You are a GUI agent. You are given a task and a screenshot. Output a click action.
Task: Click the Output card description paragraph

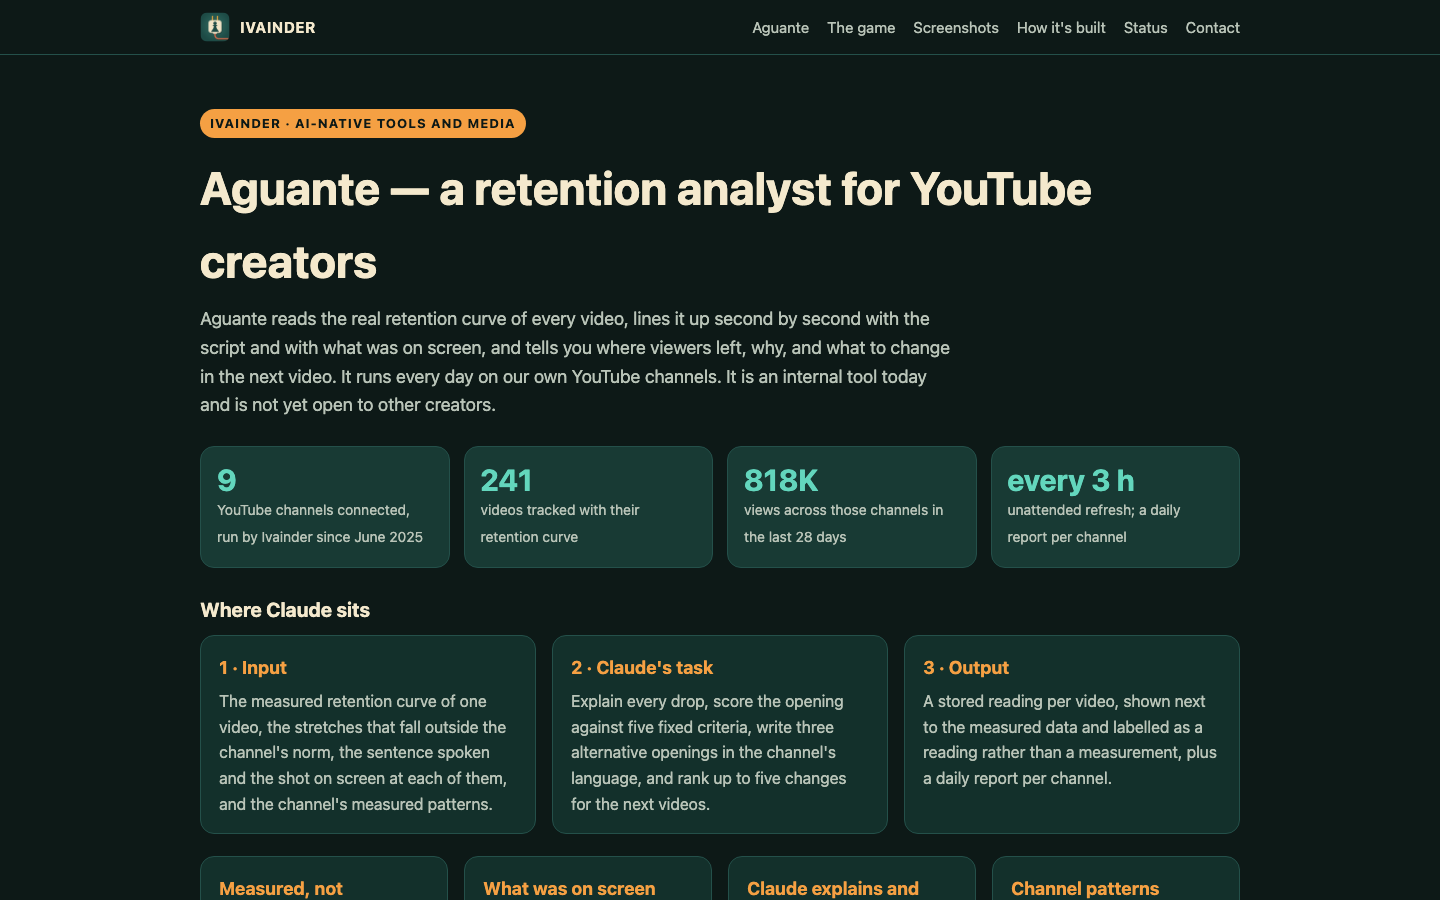pyautogui.click(x=1070, y=740)
